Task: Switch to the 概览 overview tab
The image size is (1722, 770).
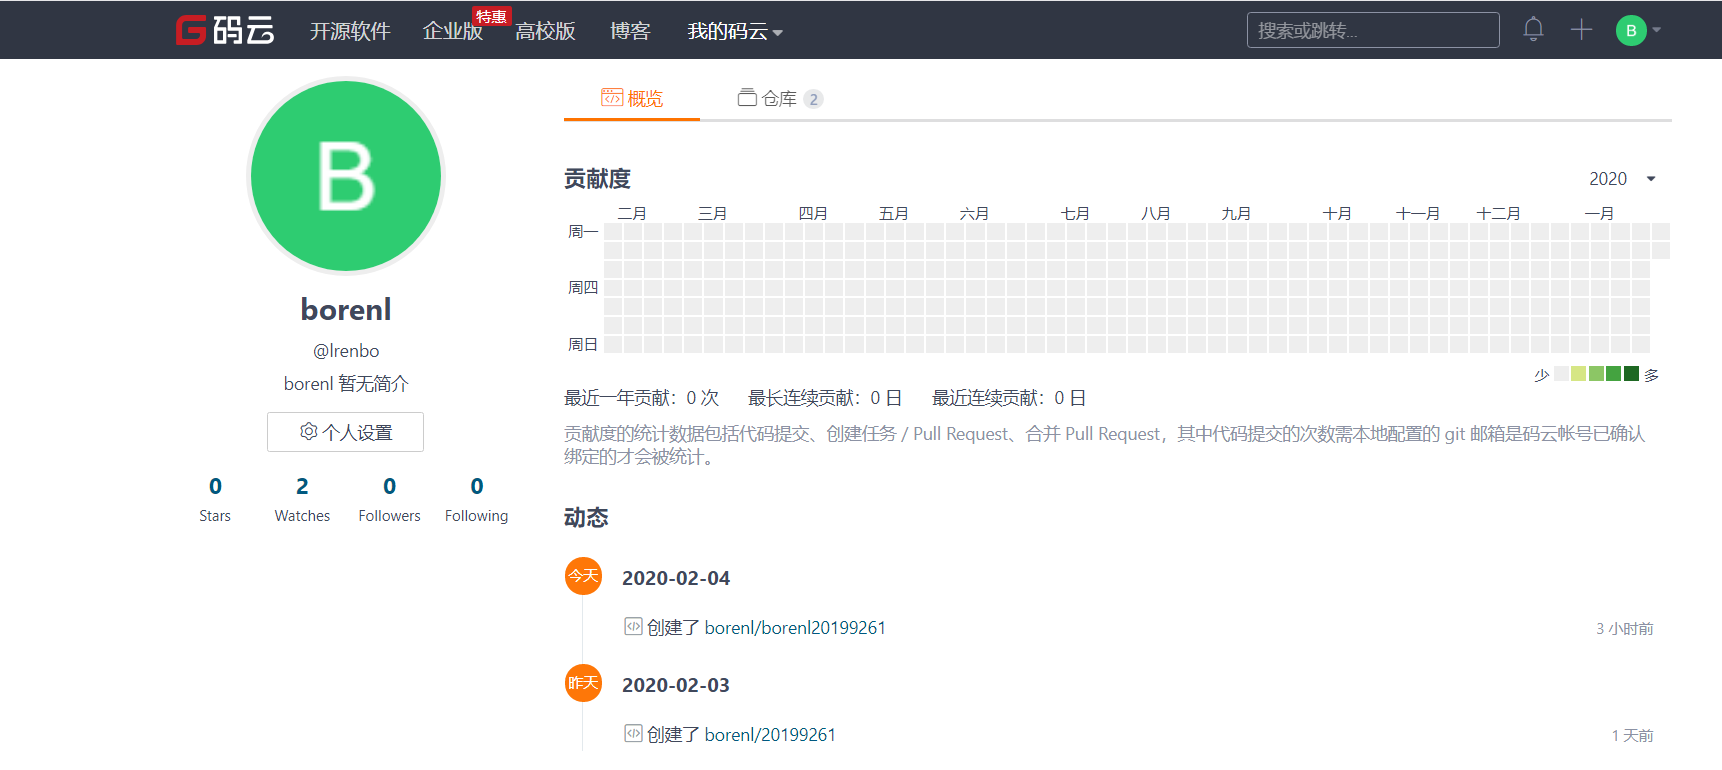Action: [632, 98]
